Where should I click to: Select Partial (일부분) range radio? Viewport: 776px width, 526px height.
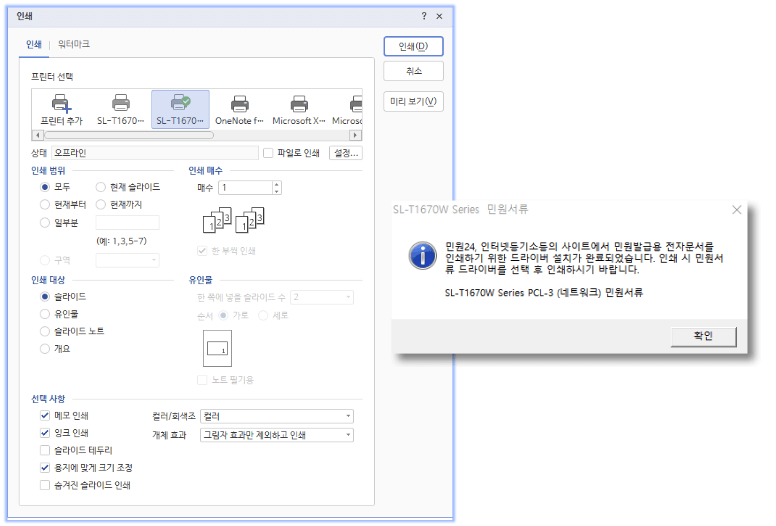point(45,223)
